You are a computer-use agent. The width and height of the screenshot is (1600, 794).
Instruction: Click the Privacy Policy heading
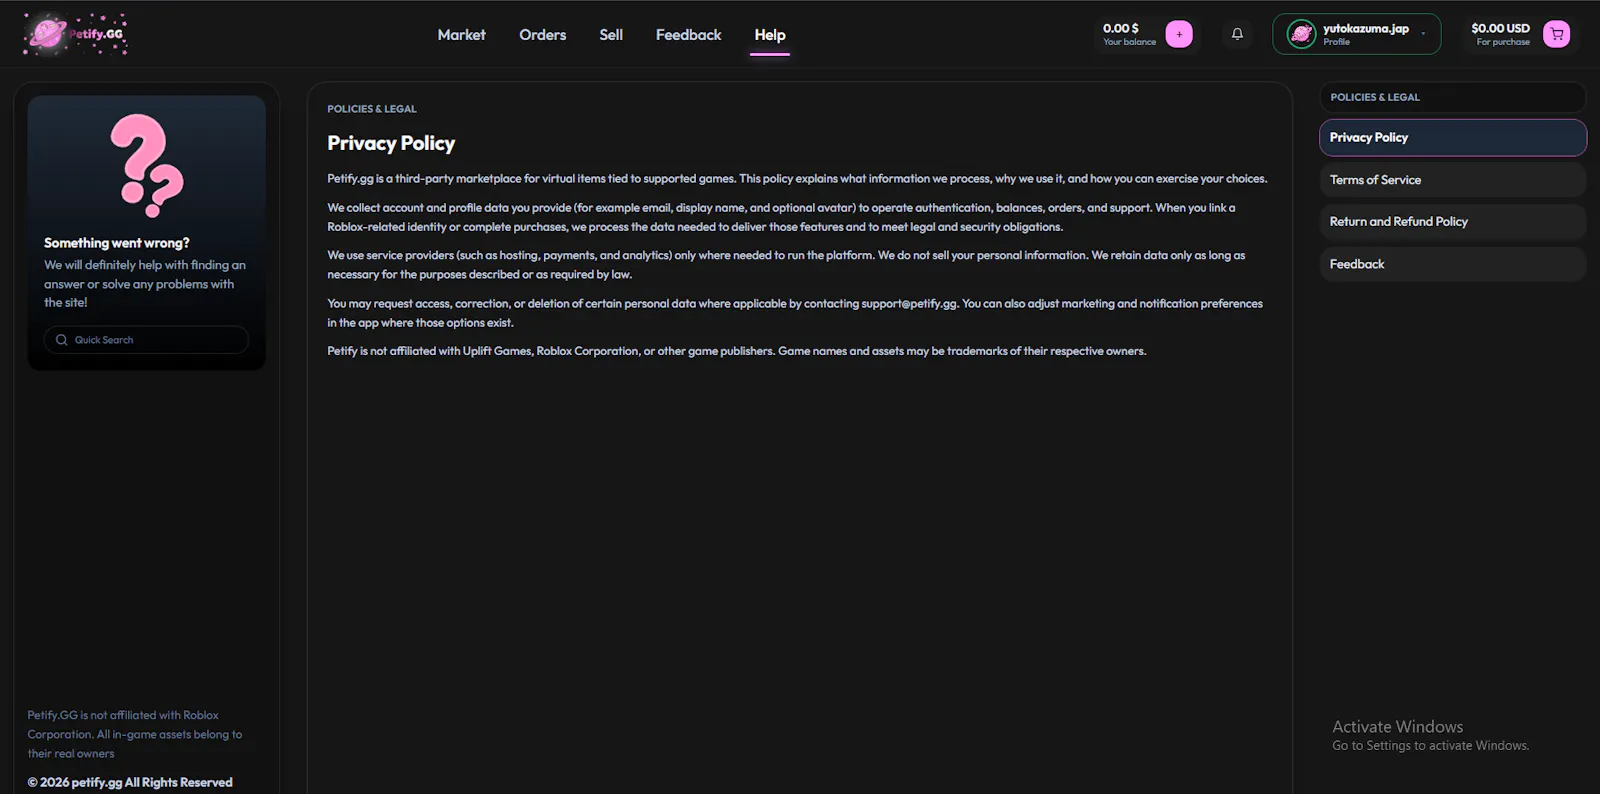pyautogui.click(x=391, y=143)
